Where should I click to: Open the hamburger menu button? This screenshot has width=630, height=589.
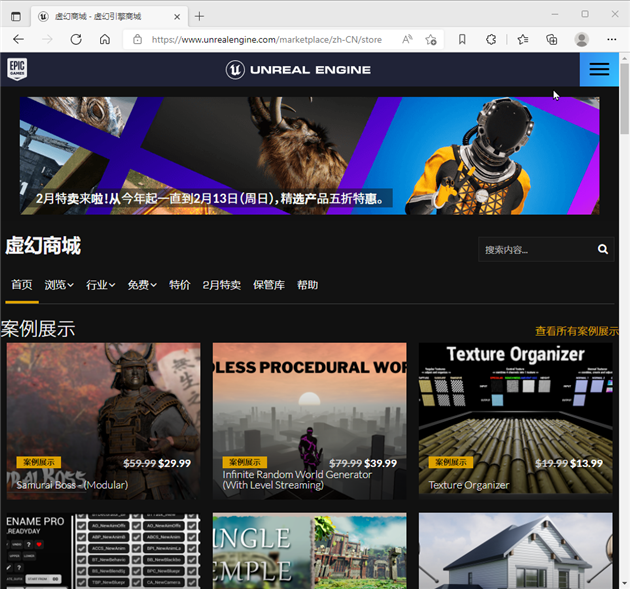pyautogui.click(x=599, y=70)
